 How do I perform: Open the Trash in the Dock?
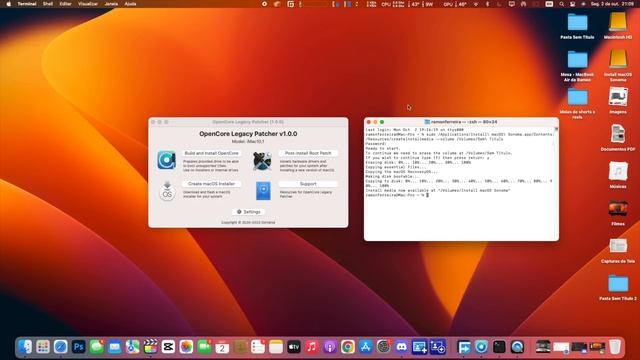[x=615, y=347]
